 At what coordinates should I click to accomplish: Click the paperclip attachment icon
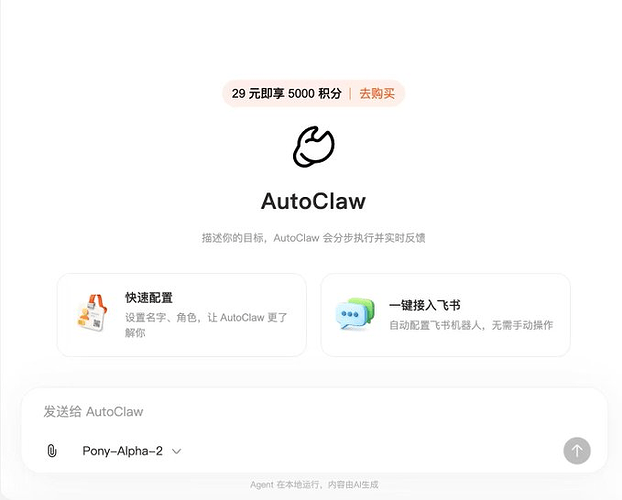(52, 451)
